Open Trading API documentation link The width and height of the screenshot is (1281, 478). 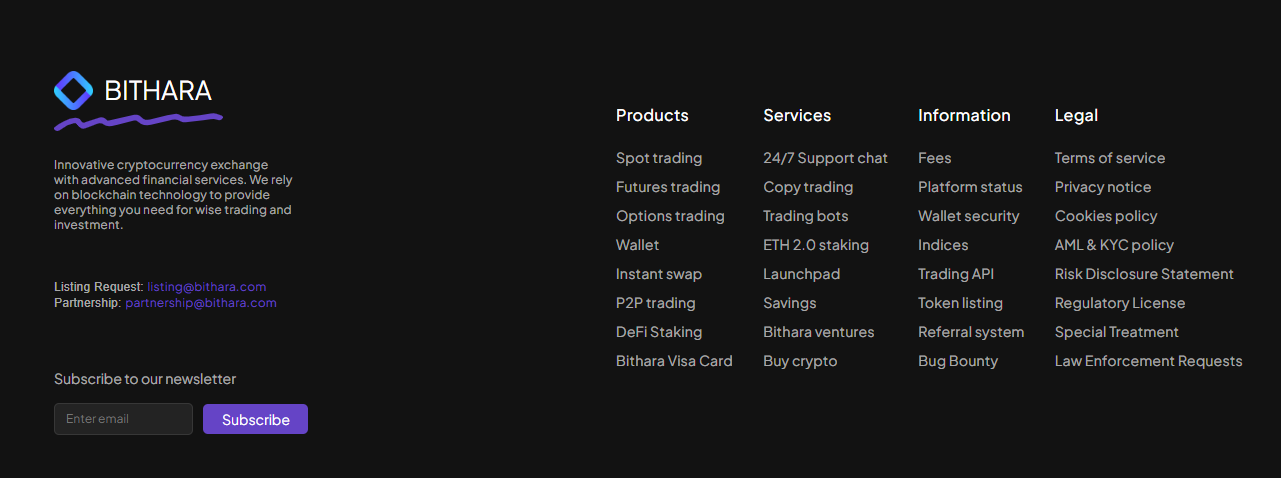[956, 274]
